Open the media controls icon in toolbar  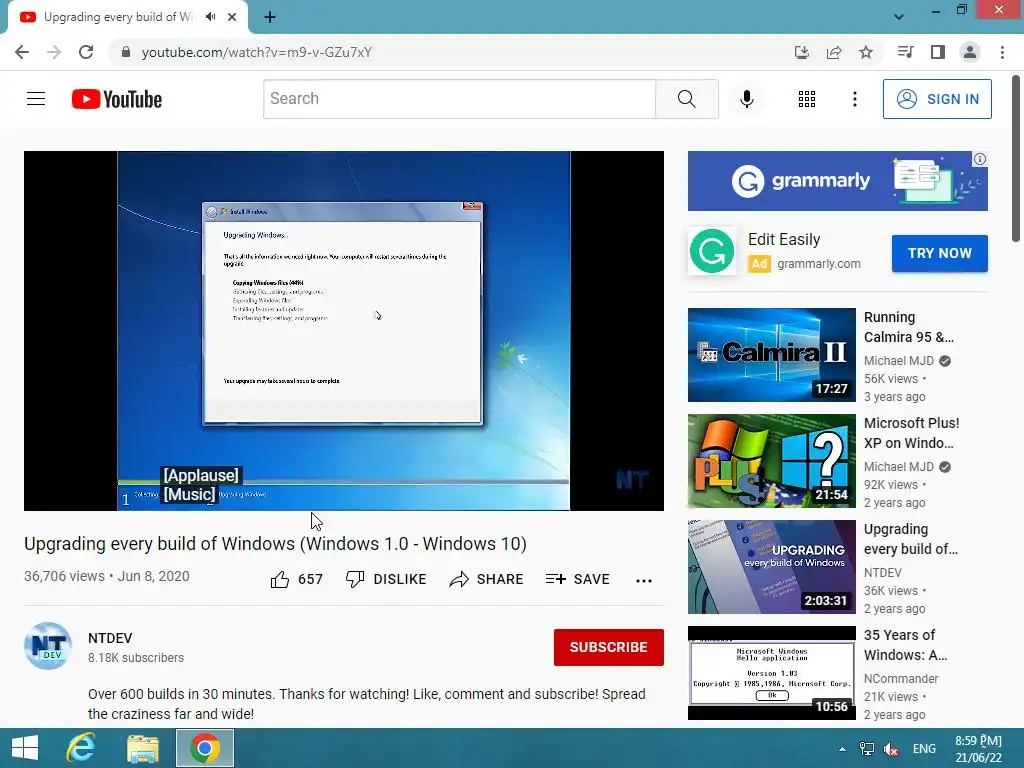pyautogui.click(x=905, y=52)
